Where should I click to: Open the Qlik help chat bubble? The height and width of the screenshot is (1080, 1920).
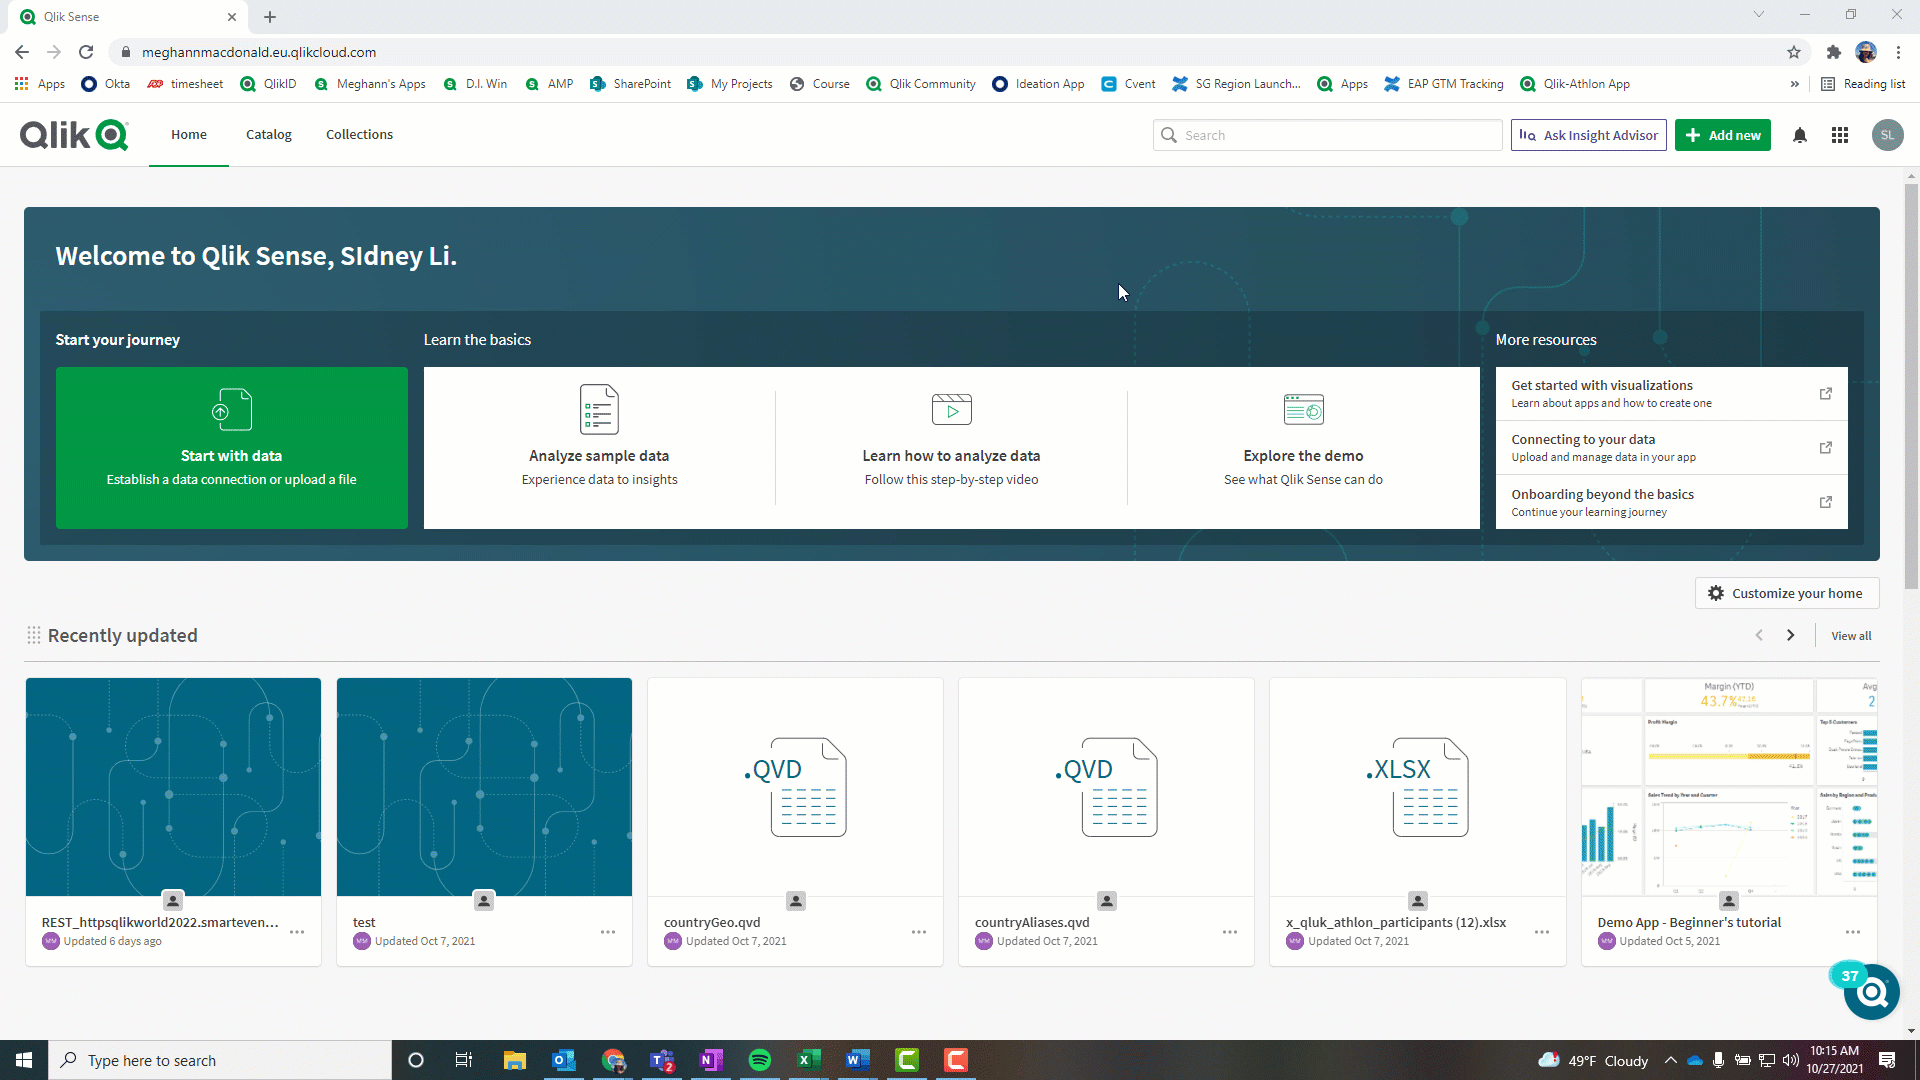(x=1871, y=992)
